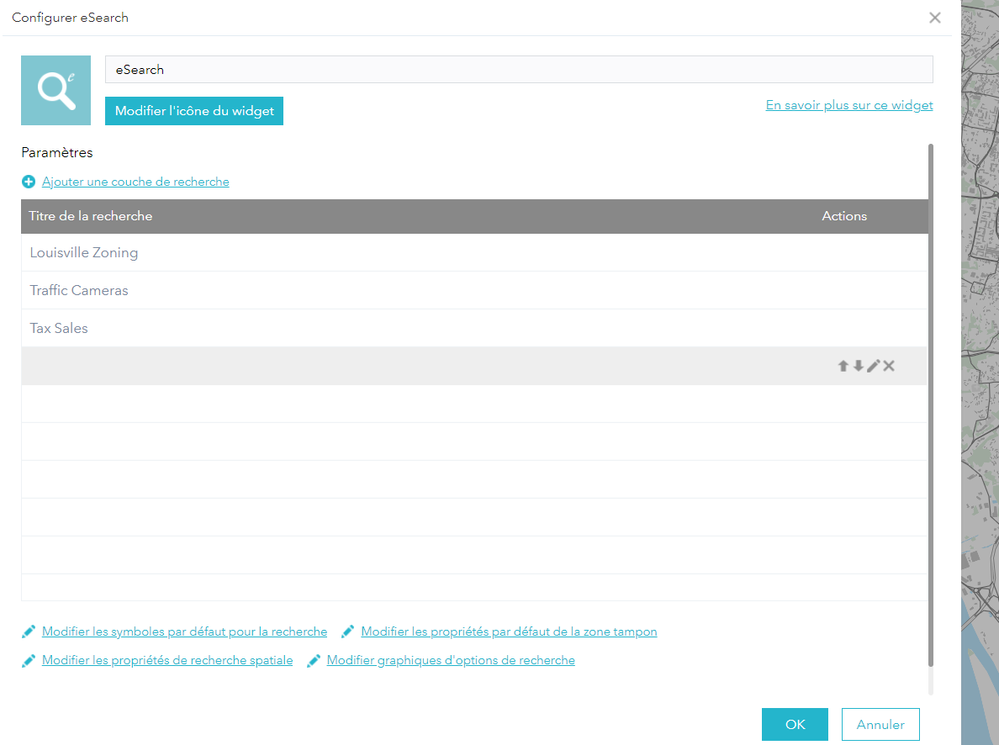The height and width of the screenshot is (745, 999).
Task: Close the Configurer eSearch dialog
Action: (935, 18)
